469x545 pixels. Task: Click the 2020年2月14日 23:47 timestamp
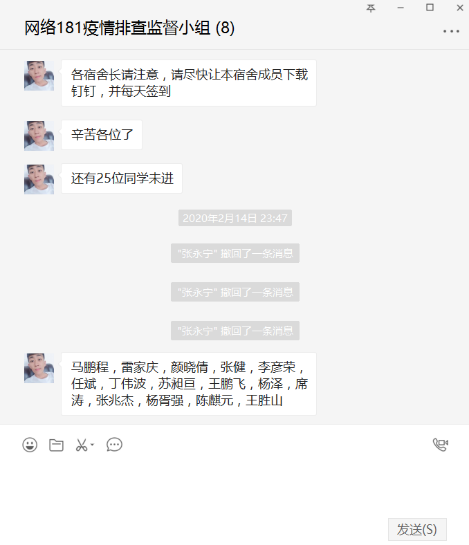pos(235,218)
